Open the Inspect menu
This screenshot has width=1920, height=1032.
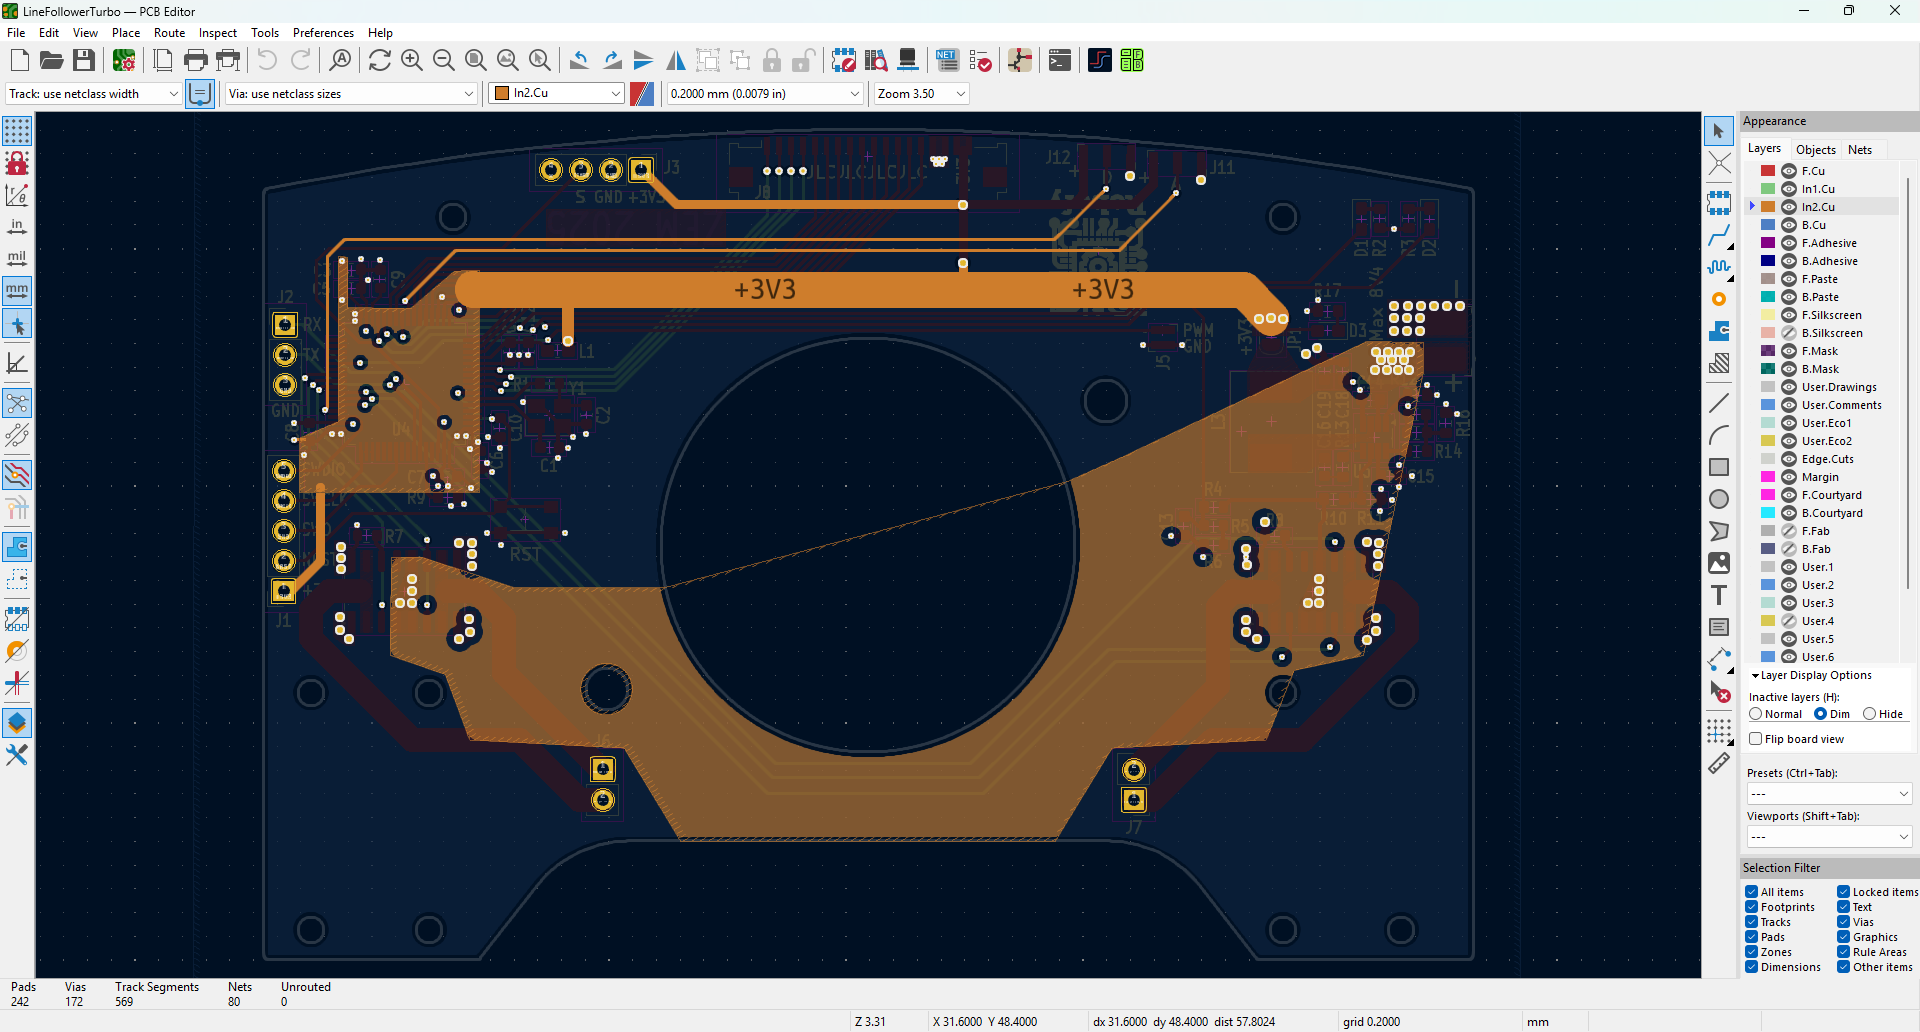tap(218, 33)
